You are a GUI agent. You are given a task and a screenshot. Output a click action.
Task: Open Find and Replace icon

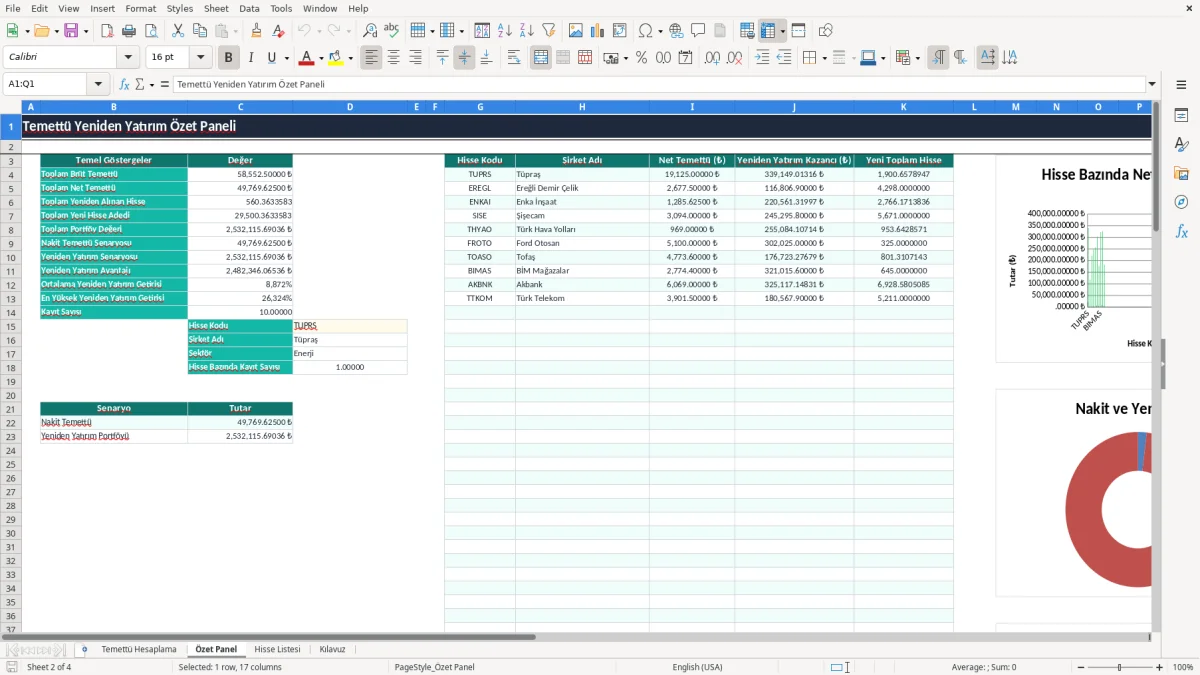click(370, 31)
